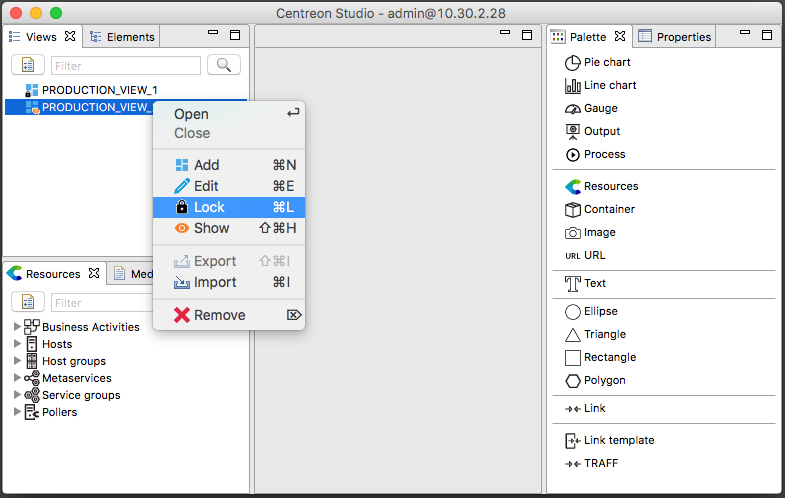The image size is (785, 498).
Task: Click the Host groups label
Action: [x=74, y=361]
